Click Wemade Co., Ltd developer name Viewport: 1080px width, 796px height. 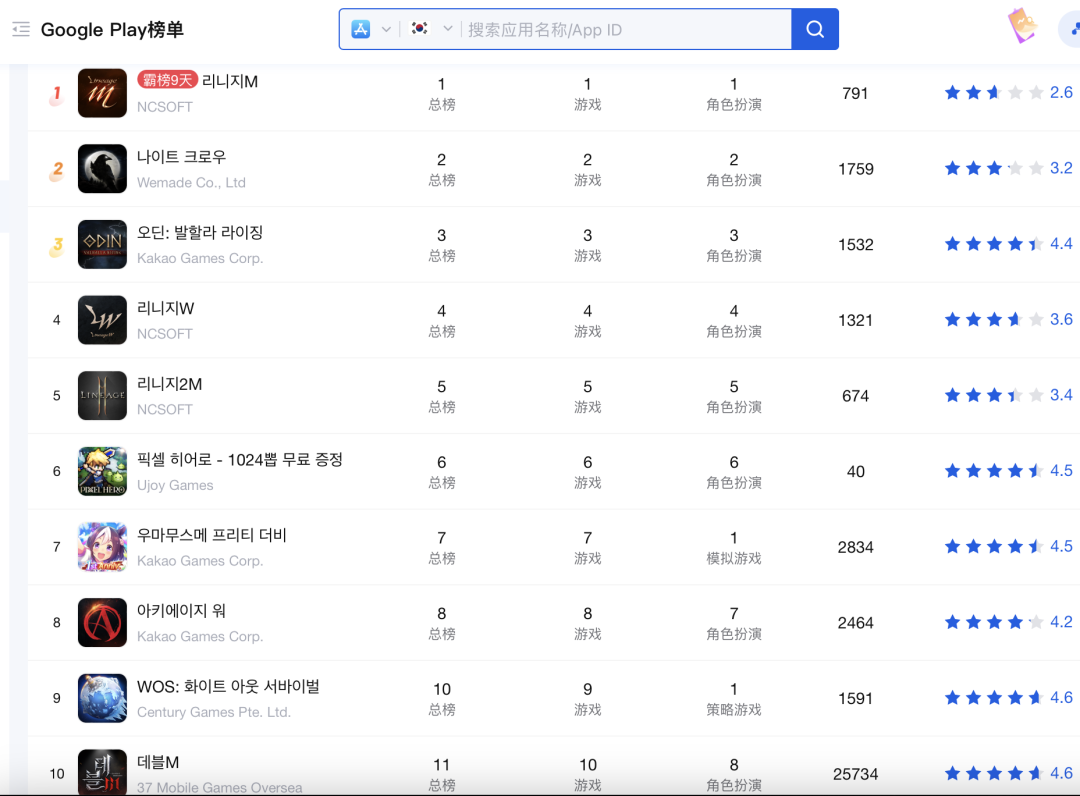click(191, 183)
